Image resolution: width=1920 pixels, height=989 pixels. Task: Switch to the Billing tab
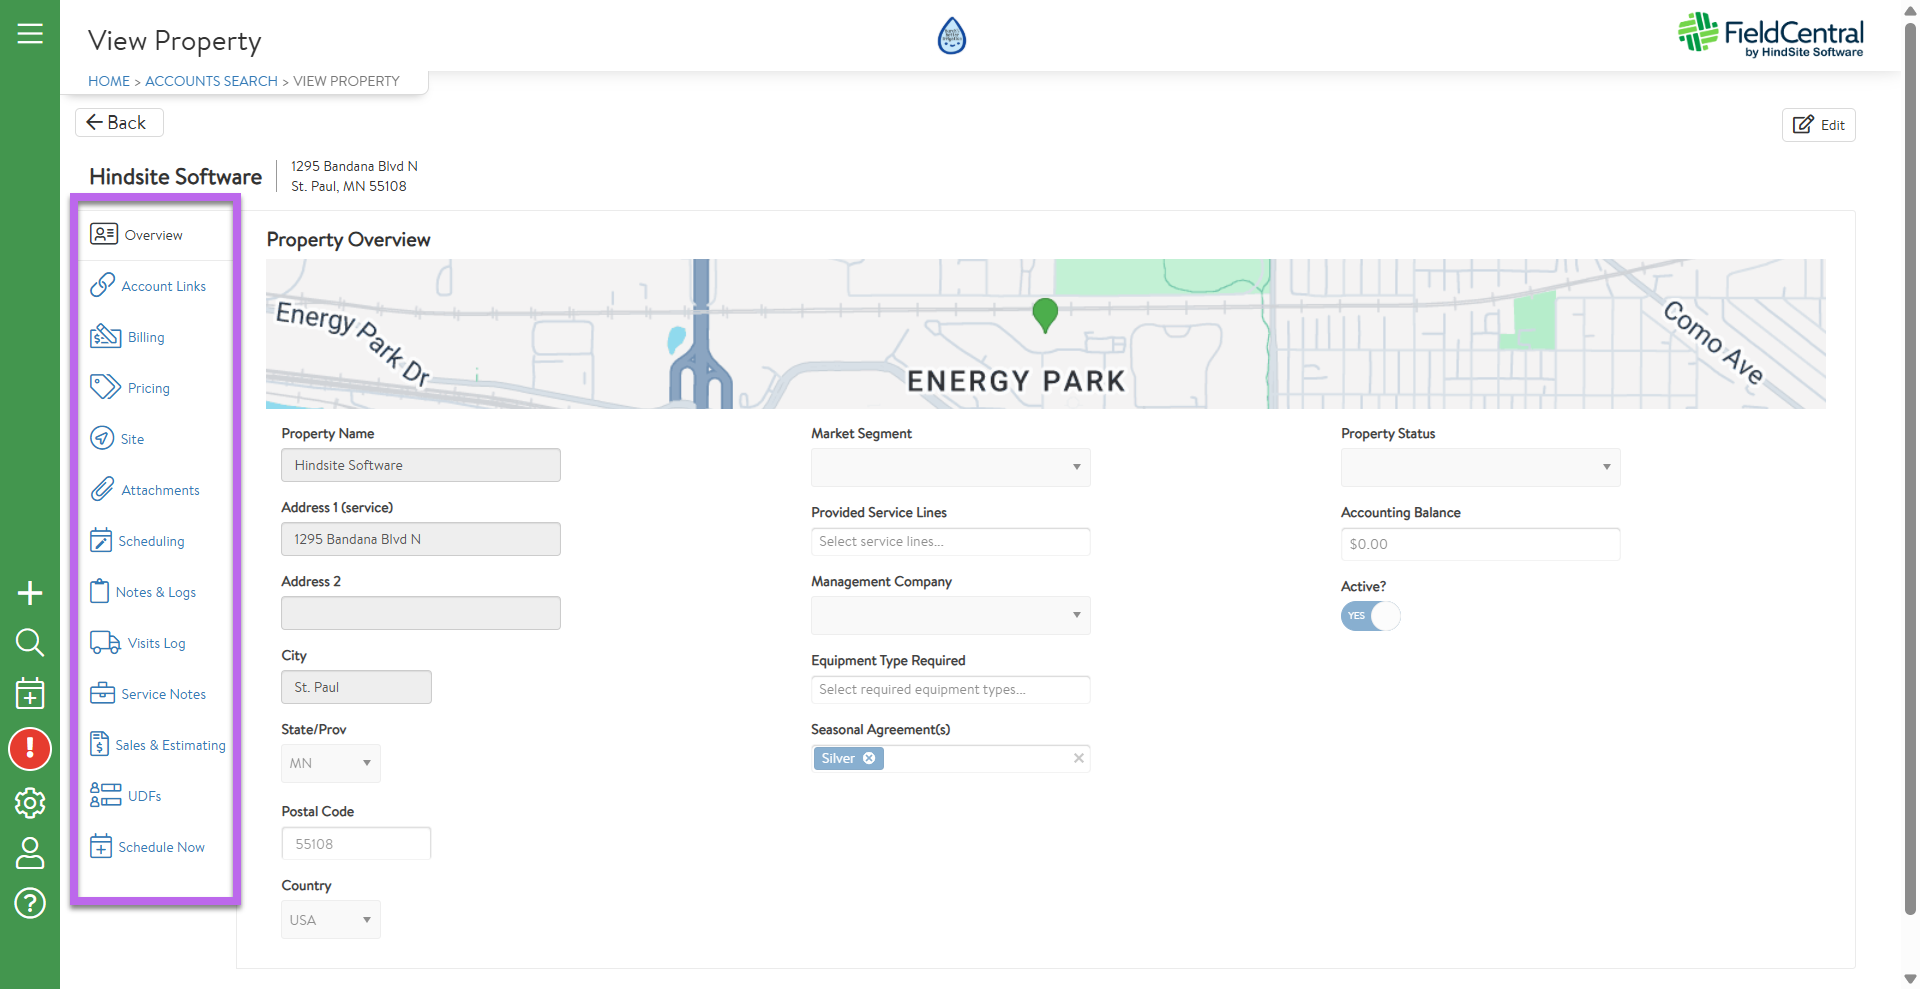point(145,337)
